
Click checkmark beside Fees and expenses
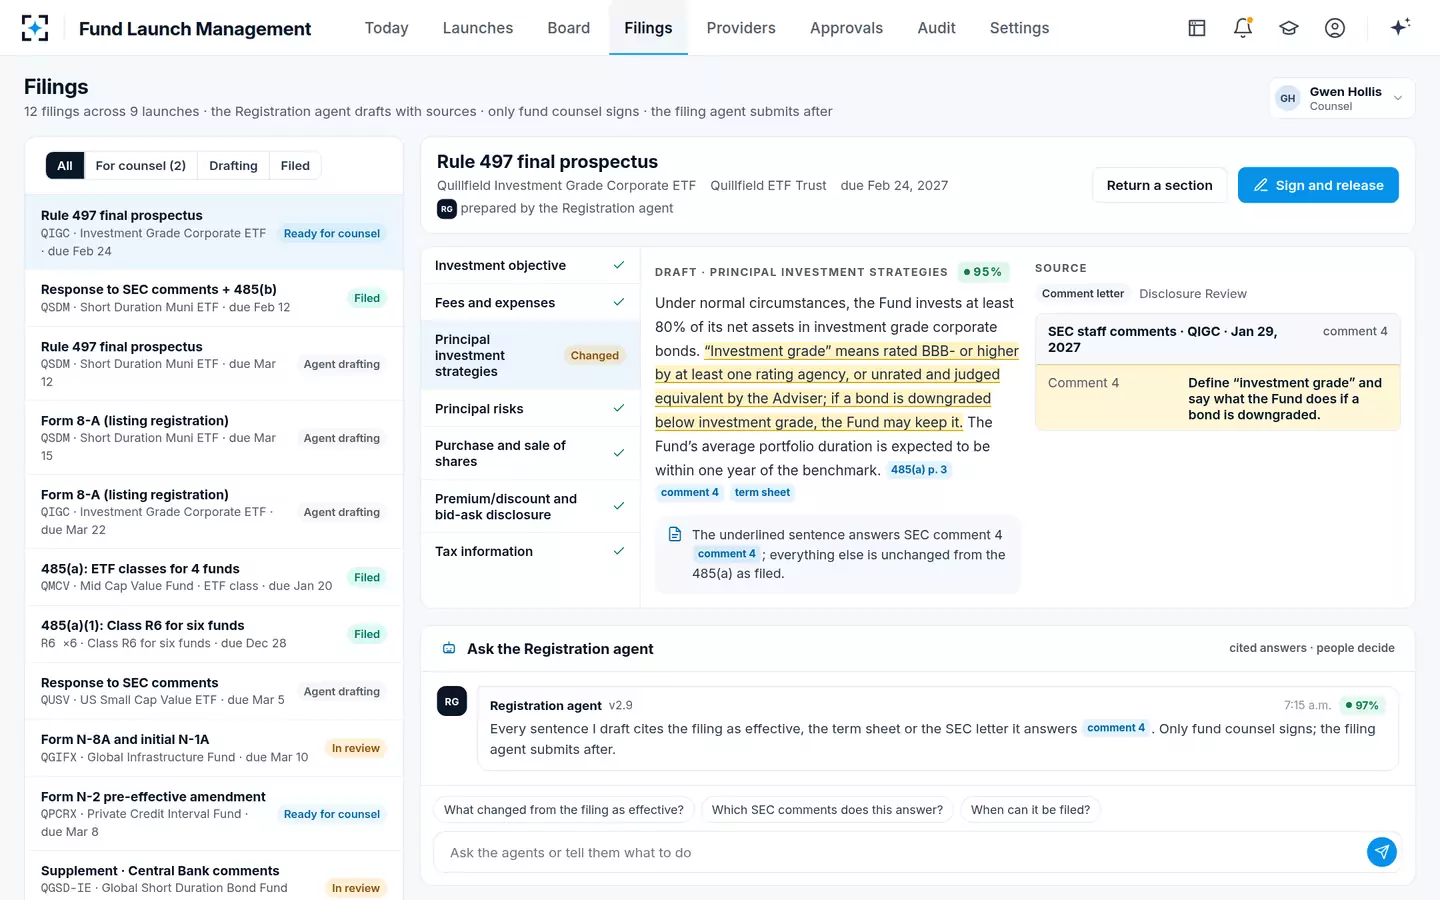tap(619, 302)
